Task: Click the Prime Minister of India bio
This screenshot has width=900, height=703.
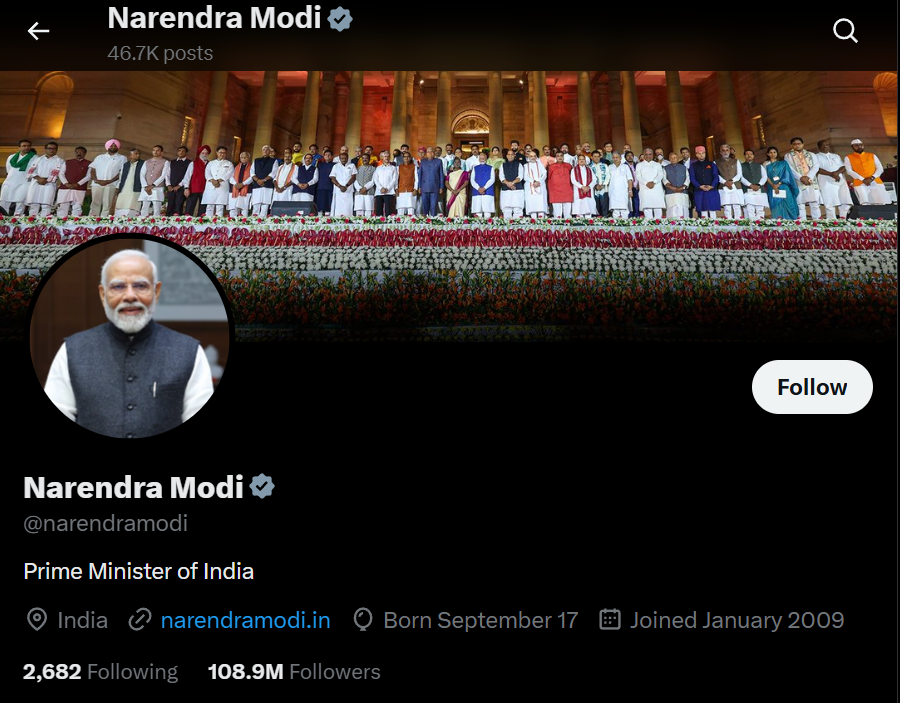Action: (x=138, y=572)
